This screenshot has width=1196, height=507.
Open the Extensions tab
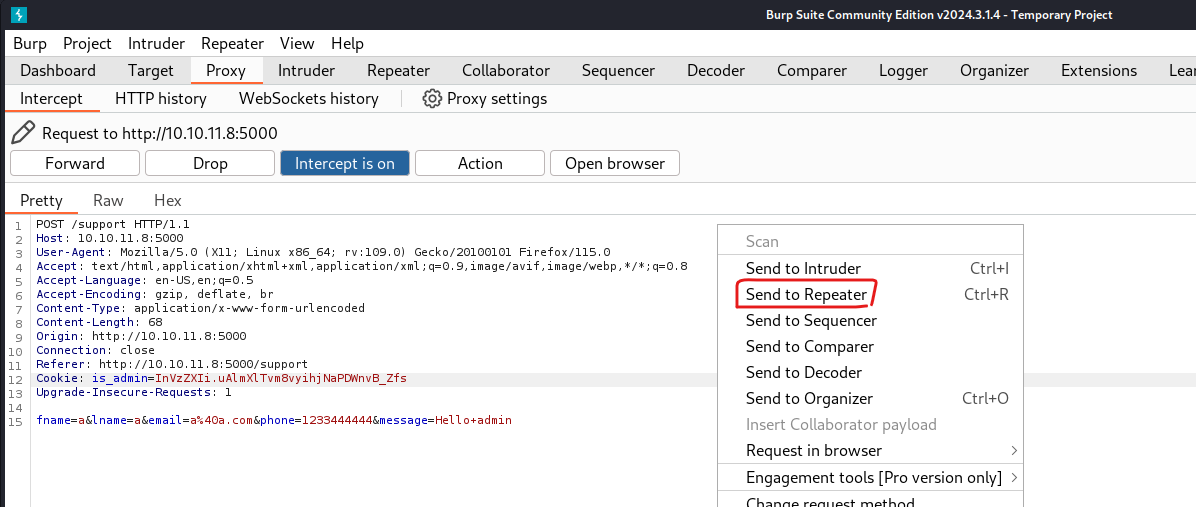1098,71
